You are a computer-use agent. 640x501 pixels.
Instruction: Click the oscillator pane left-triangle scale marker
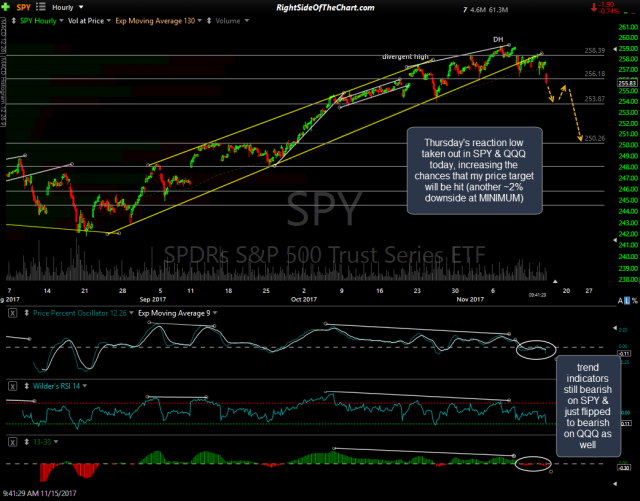(615, 327)
